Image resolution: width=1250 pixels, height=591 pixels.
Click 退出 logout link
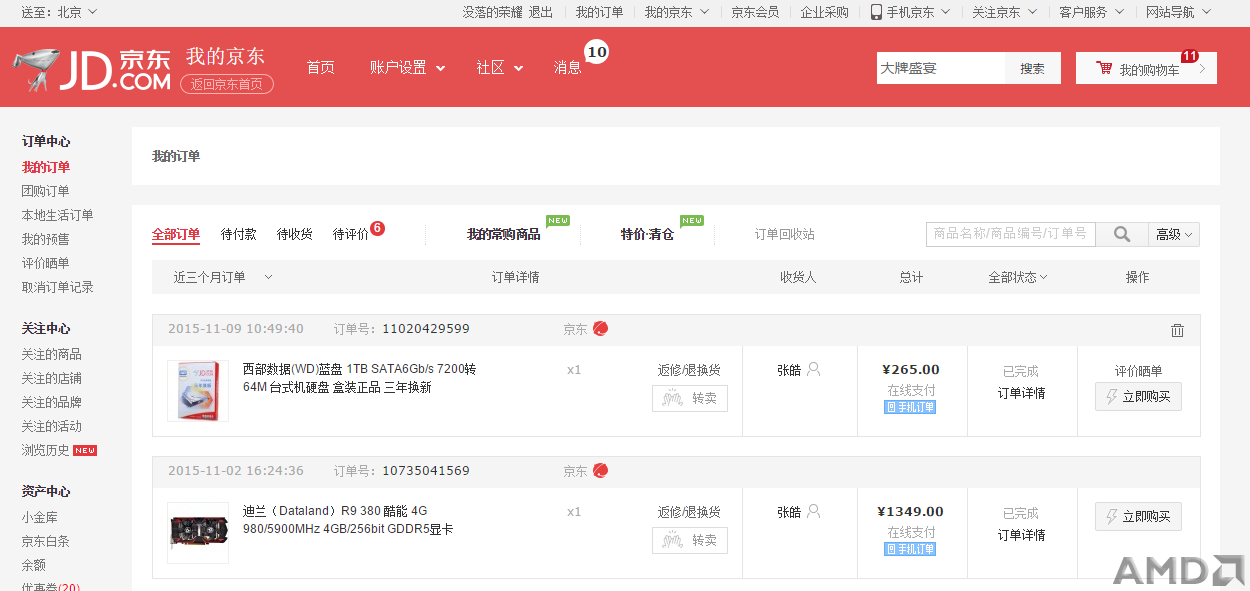coord(541,12)
